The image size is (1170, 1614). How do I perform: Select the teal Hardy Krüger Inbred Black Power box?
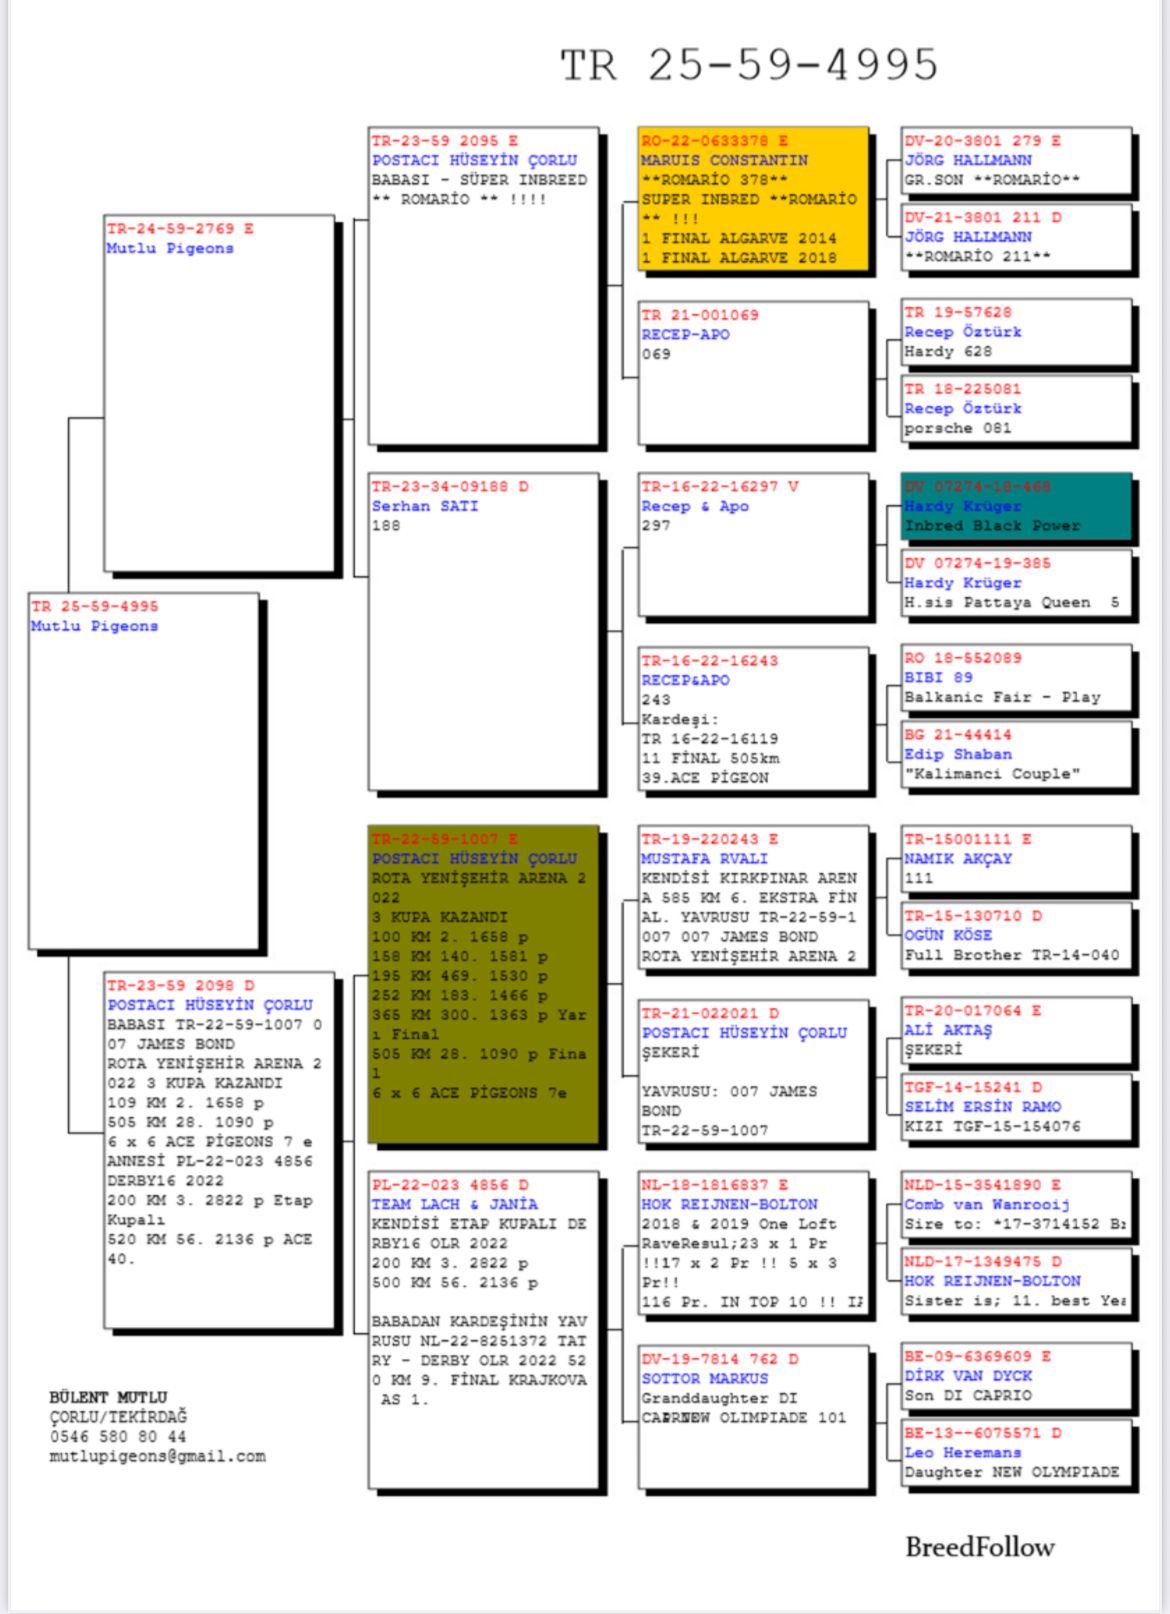[x=1016, y=507]
